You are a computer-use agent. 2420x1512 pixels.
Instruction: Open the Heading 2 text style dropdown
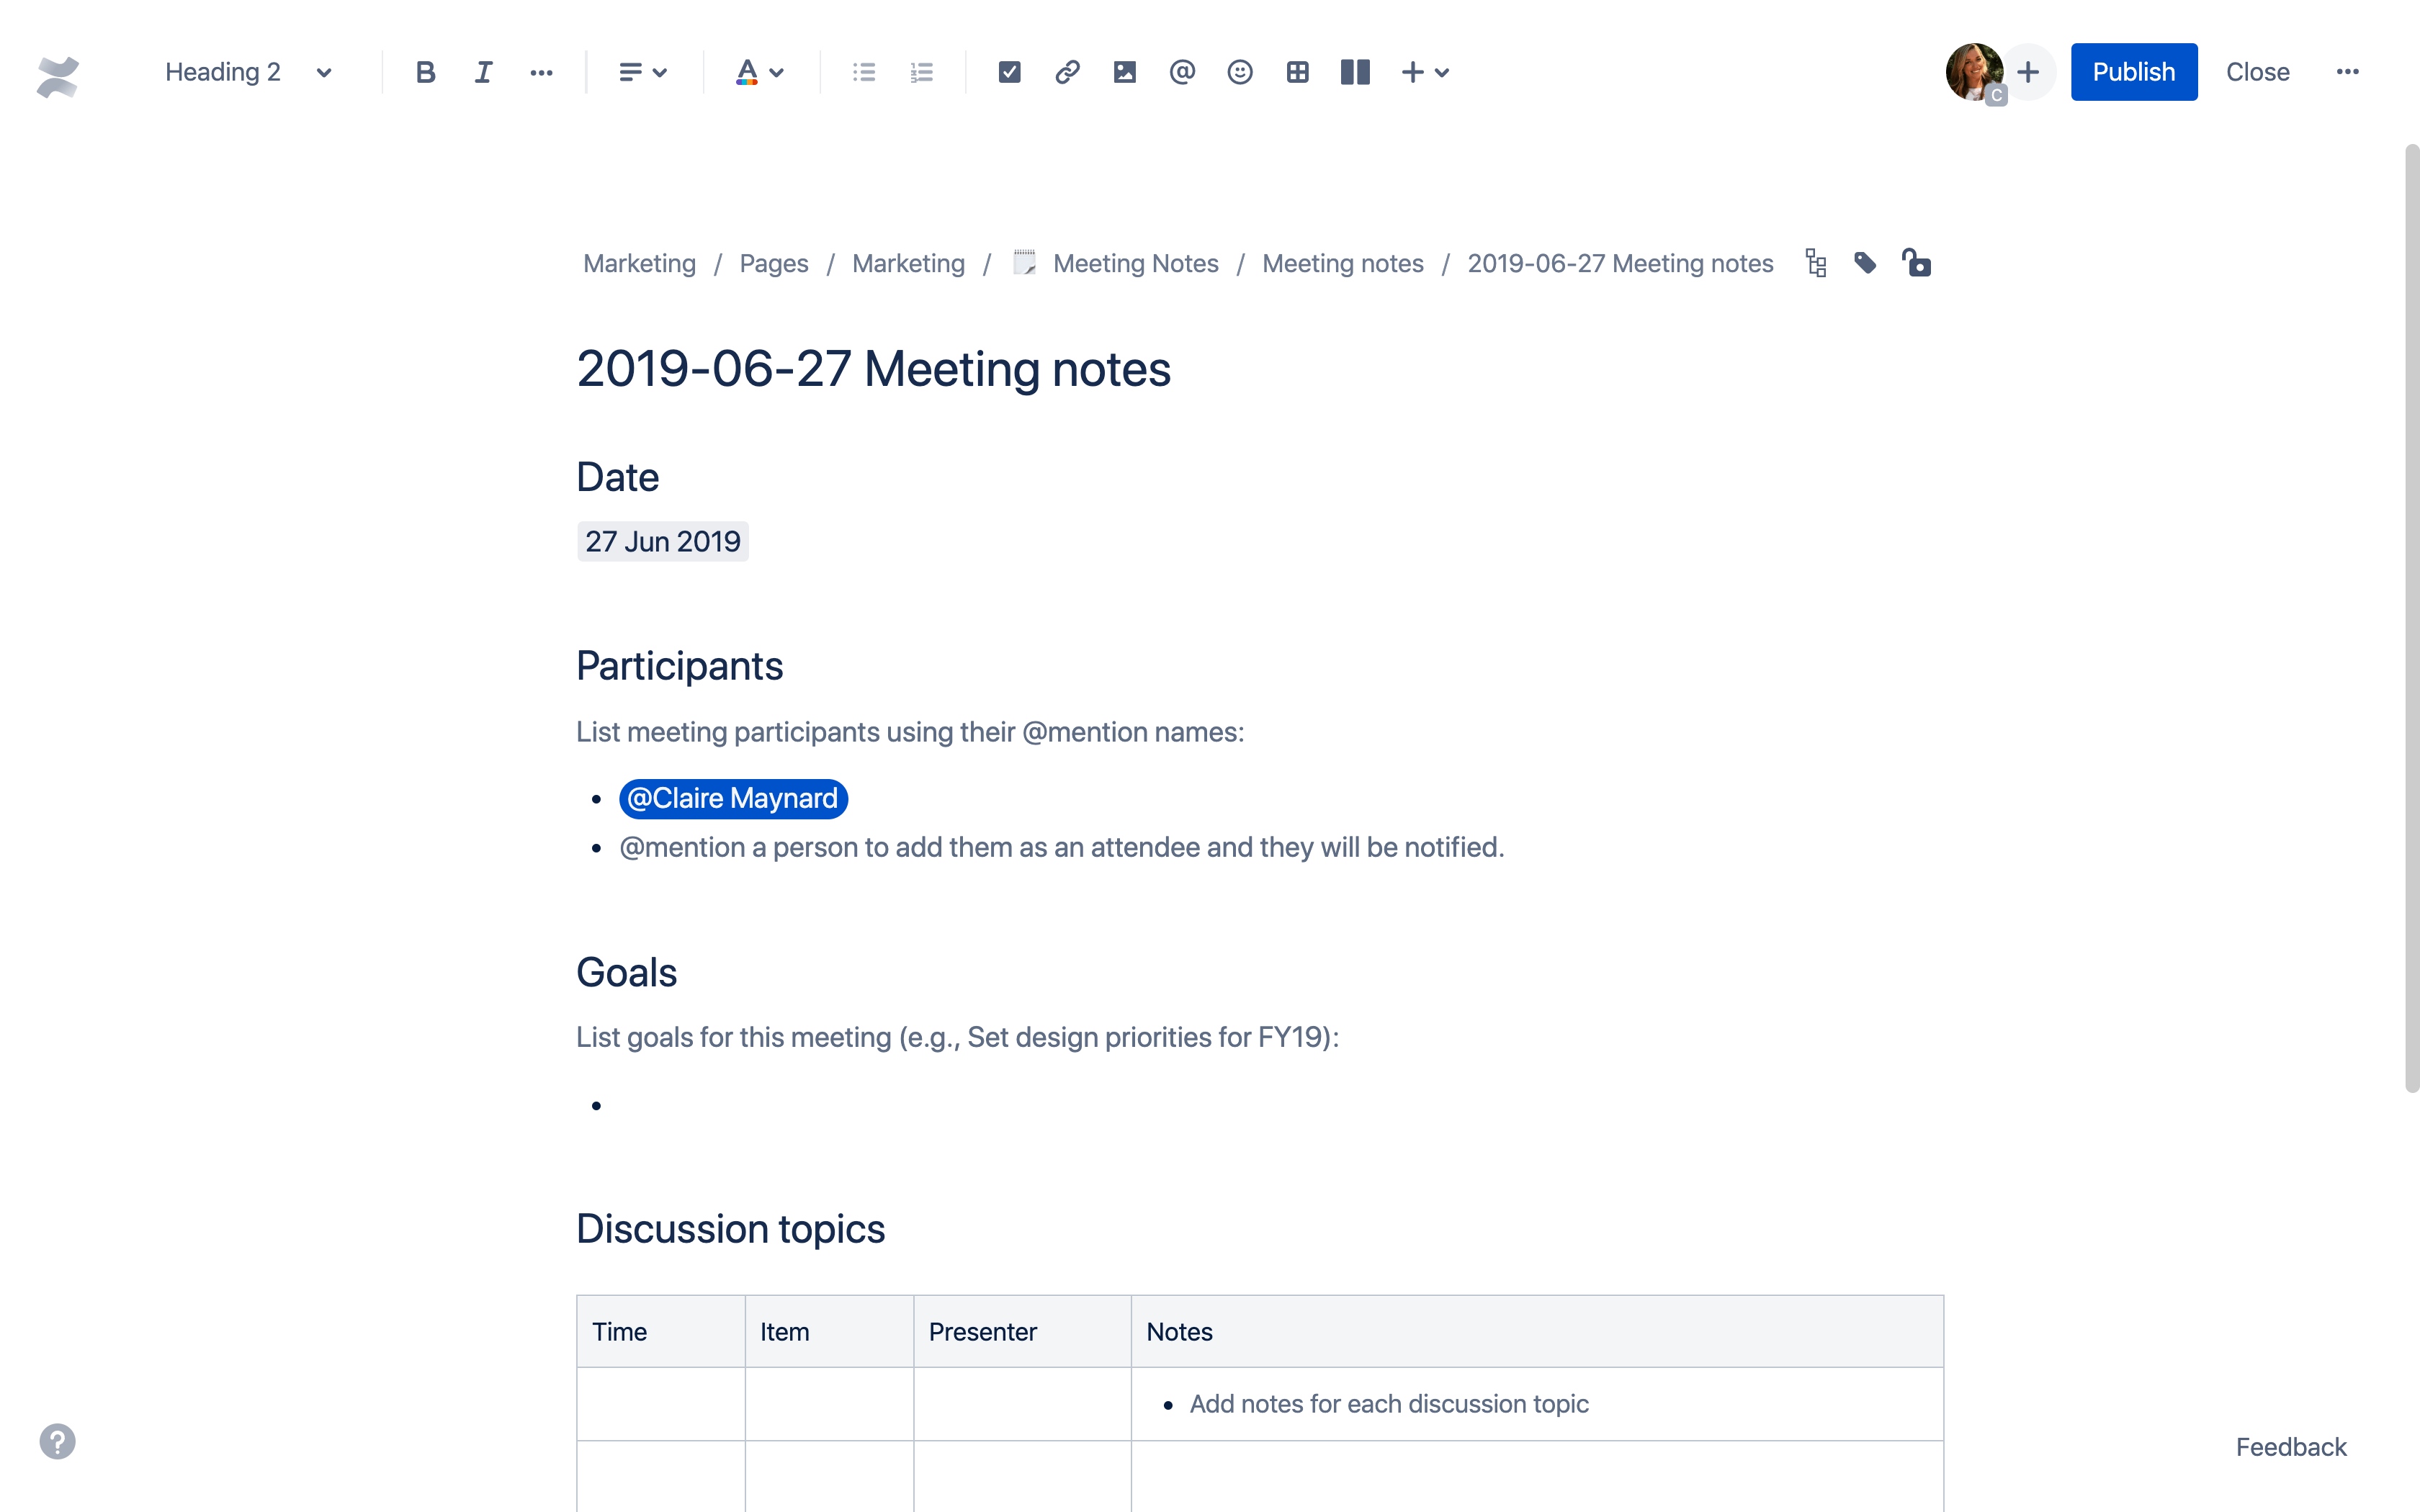(248, 72)
